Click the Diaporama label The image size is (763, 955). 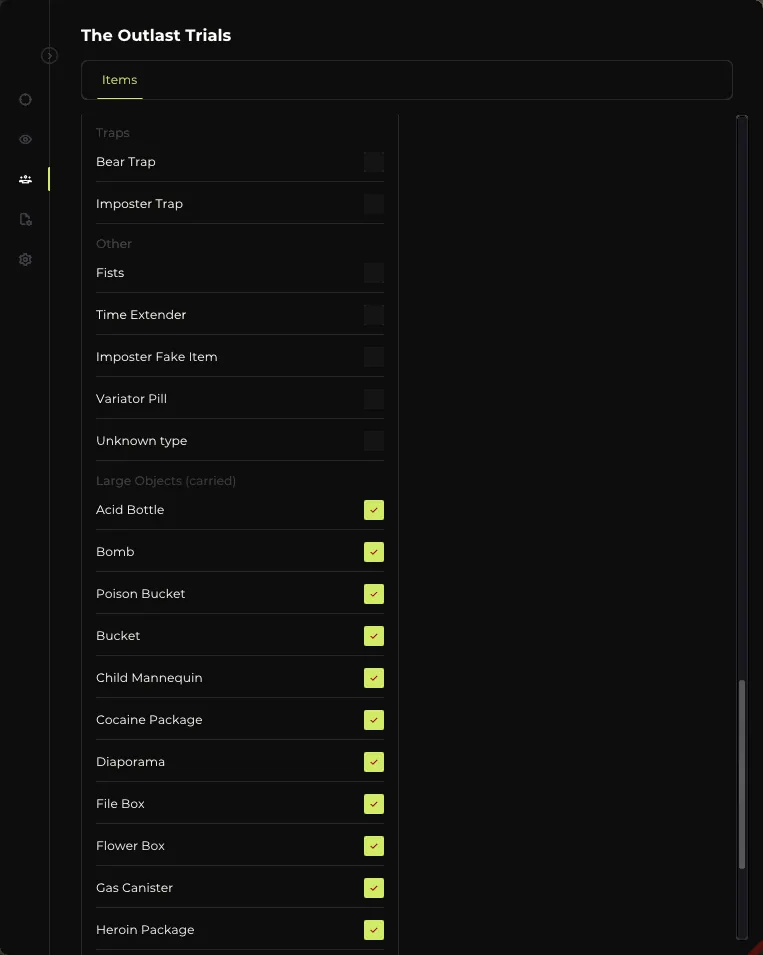tap(130, 762)
